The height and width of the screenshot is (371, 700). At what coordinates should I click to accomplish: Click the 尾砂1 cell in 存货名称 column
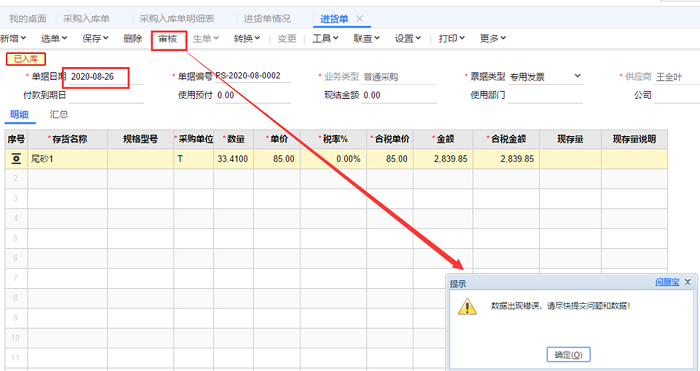click(67, 159)
